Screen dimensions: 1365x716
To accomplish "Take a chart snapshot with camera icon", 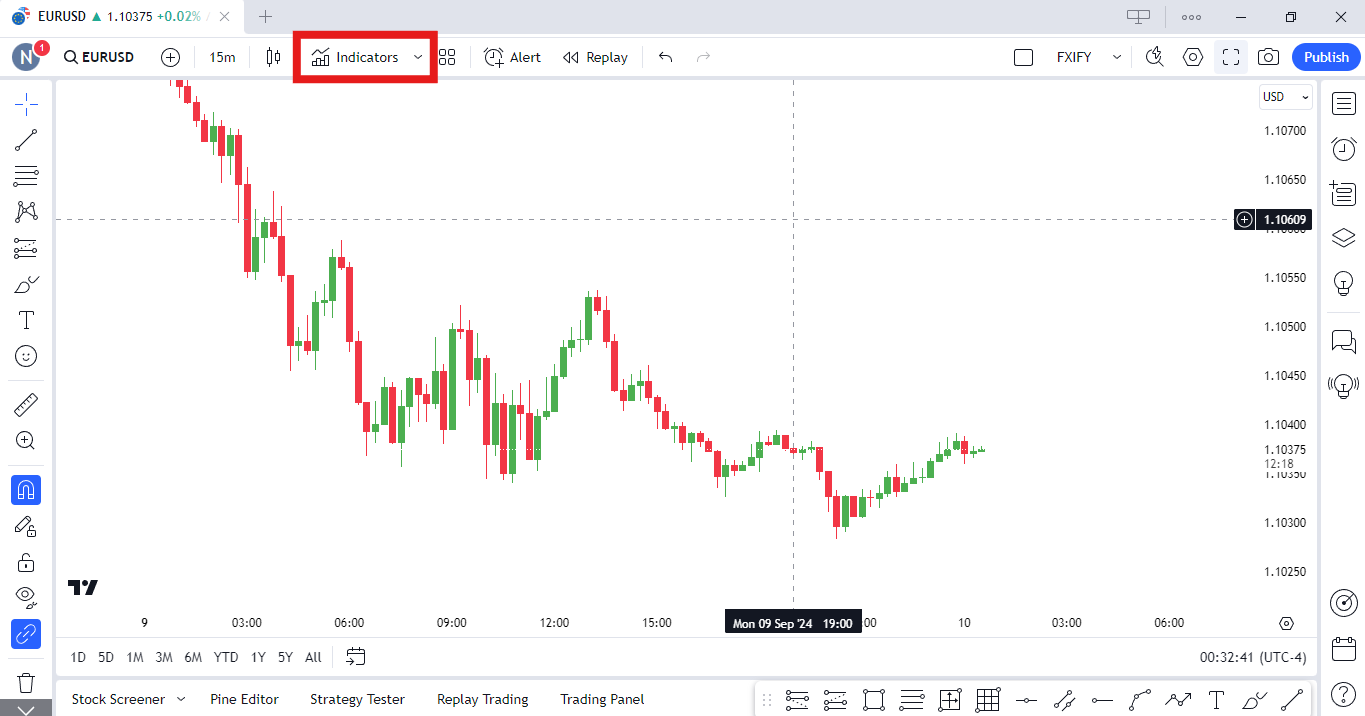I will click(1268, 57).
